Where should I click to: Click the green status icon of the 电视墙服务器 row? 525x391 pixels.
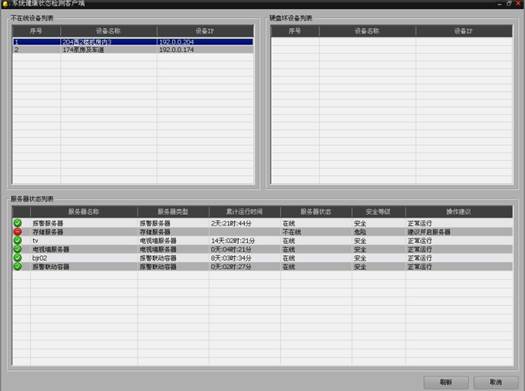coord(18,249)
